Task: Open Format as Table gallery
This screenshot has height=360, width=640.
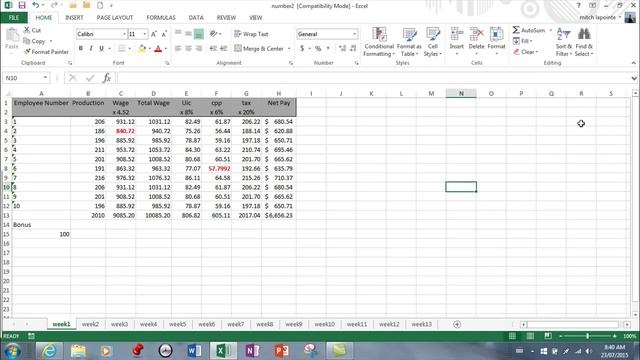Action: tap(409, 42)
